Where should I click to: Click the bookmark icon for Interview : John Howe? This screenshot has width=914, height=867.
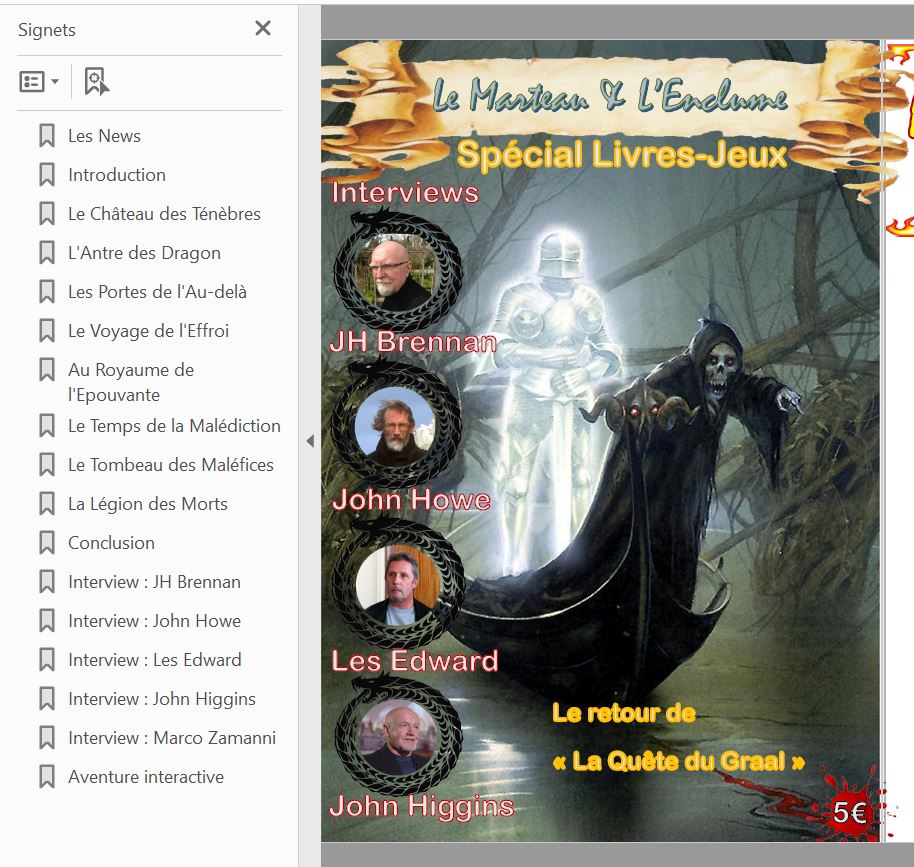point(47,621)
